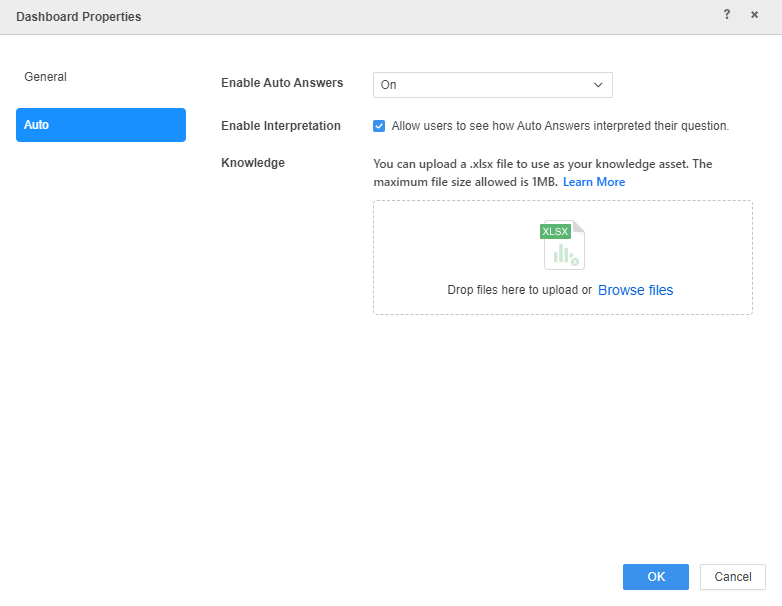
Task: Click 'Drop files here to upload' text
Action: [x=519, y=290]
